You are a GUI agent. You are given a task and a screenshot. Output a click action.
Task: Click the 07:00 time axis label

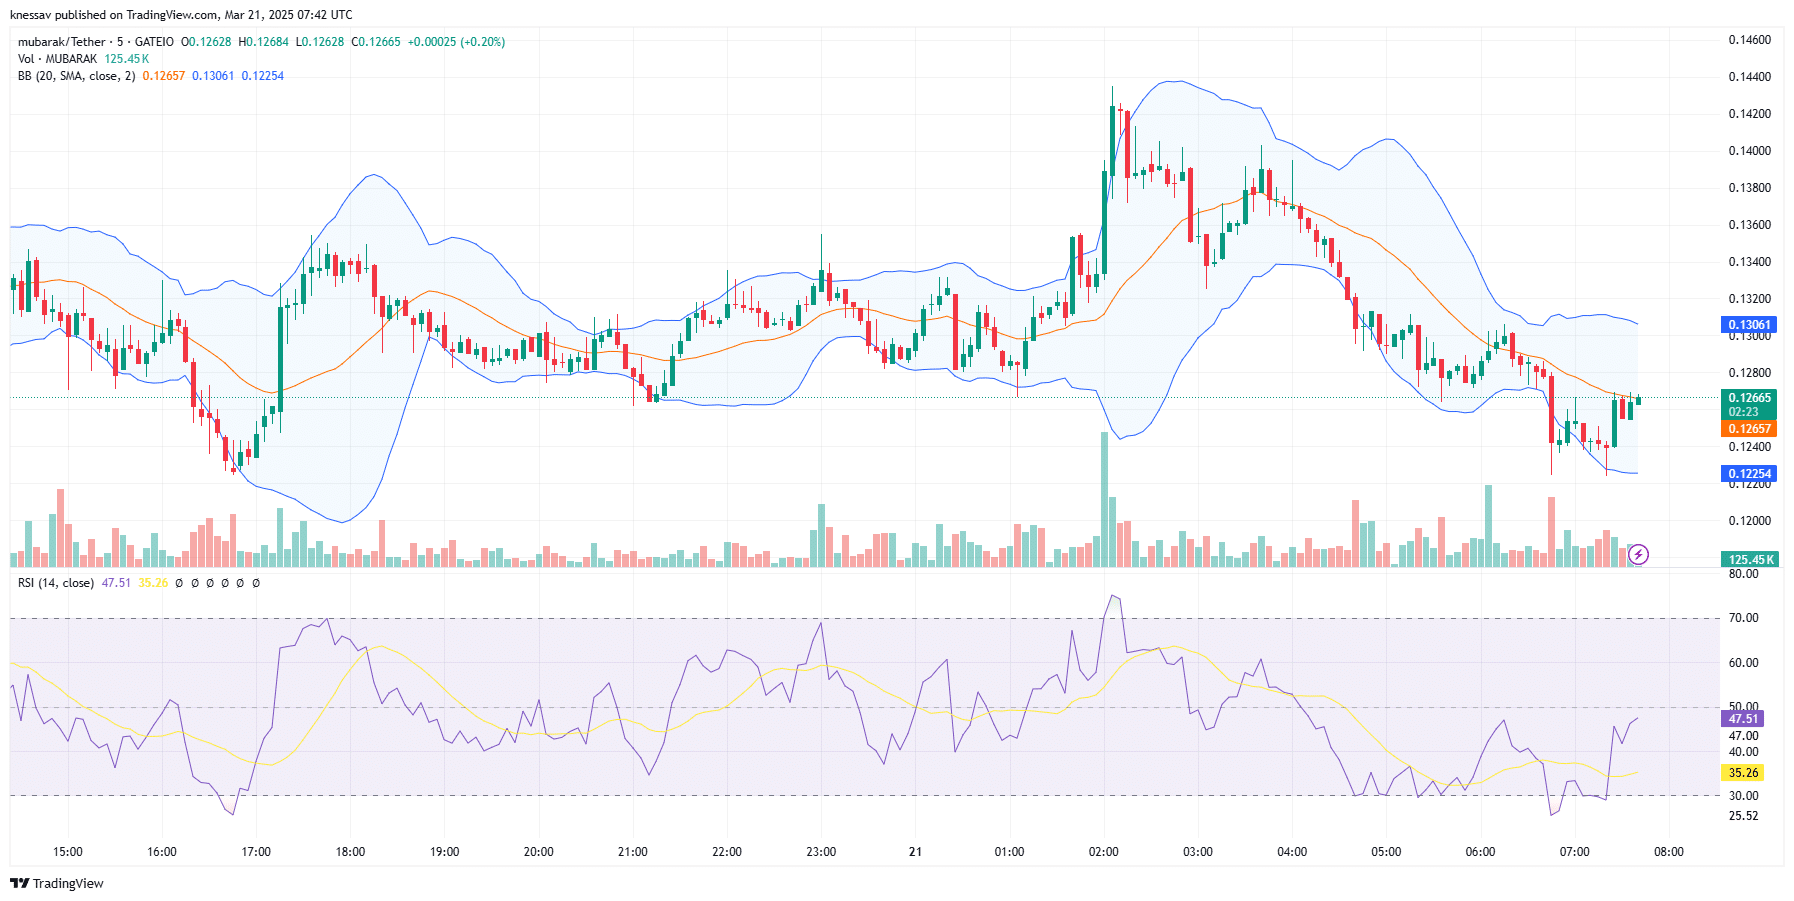pyautogui.click(x=1574, y=852)
